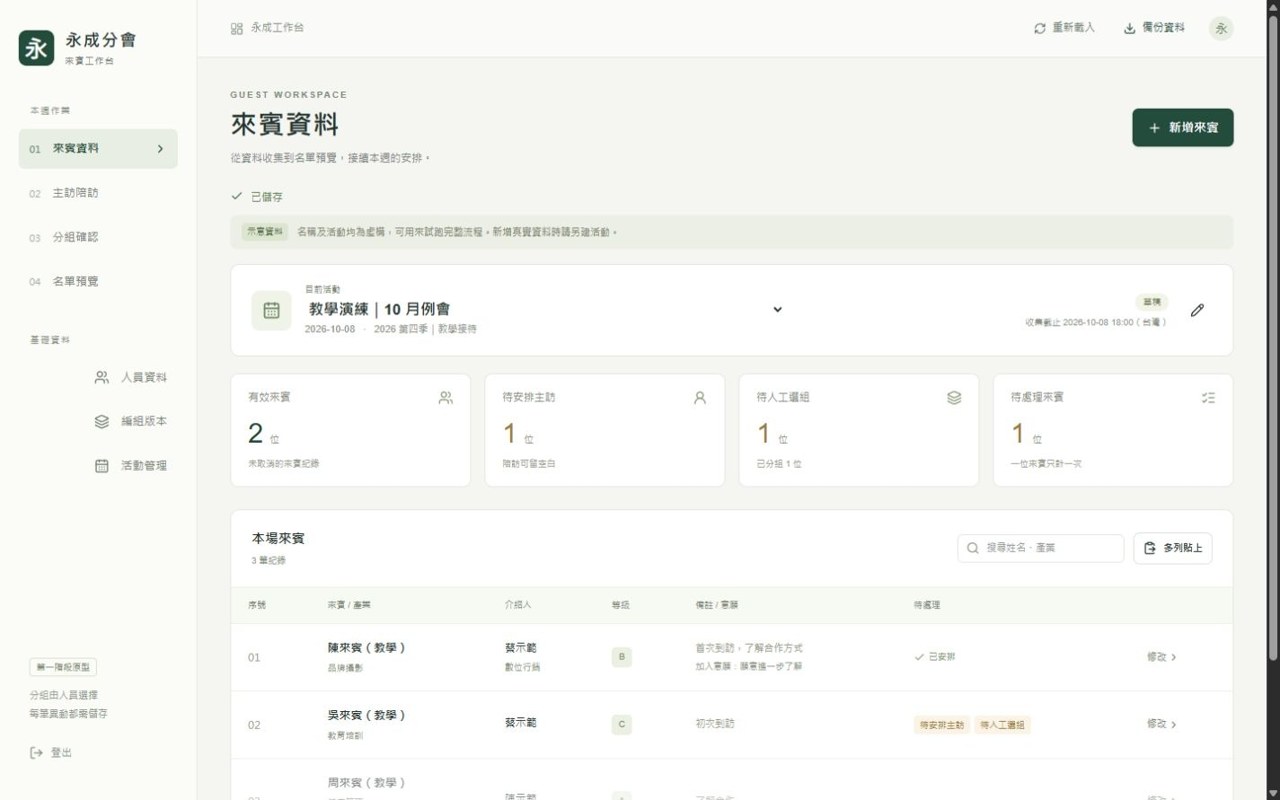Click the 第一階段原型 badge in the sidebar
This screenshot has height=800, width=1280.
tap(63, 667)
